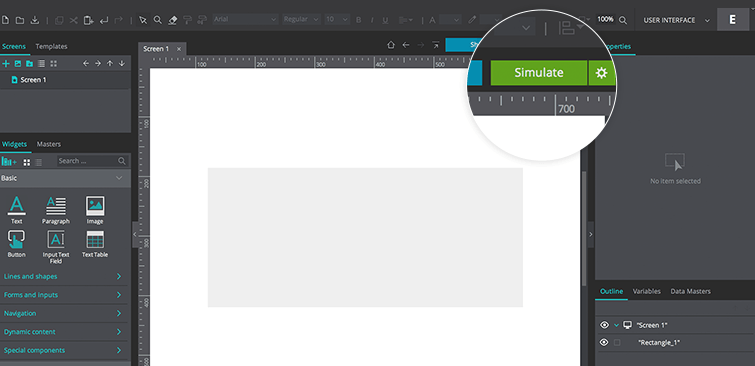The image size is (755, 366).
Task: Add a new screen with plus icon
Action: pos(6,64)
